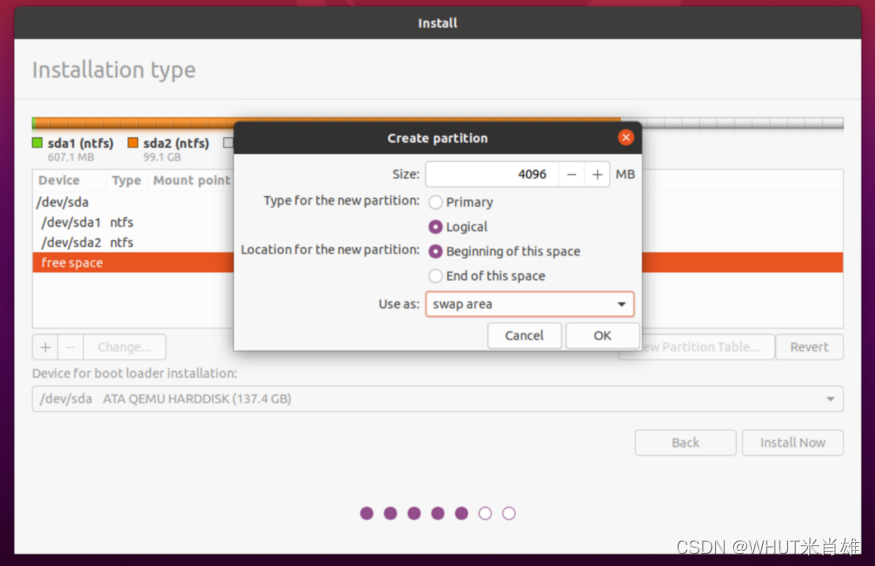Click the Change... partition button
875x566 pixels.
click(x=124, y=347)
